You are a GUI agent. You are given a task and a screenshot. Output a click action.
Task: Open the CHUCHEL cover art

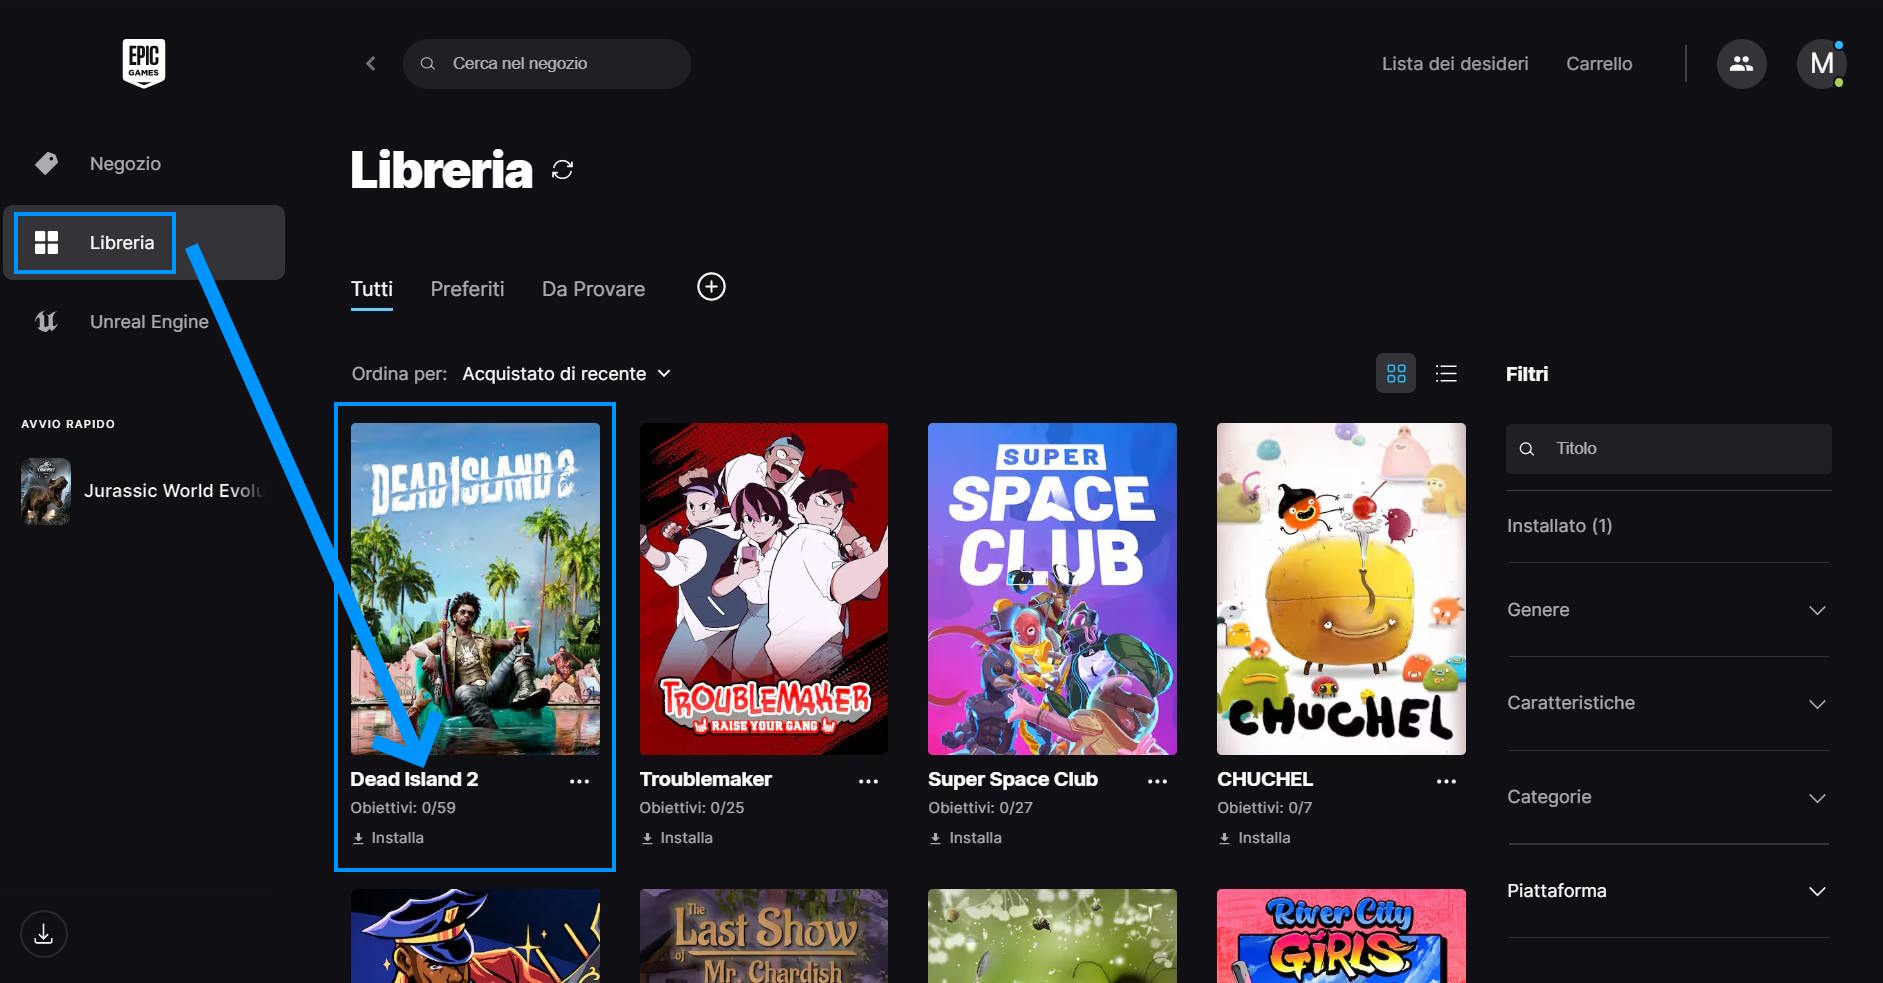(x=1341, y=589)
